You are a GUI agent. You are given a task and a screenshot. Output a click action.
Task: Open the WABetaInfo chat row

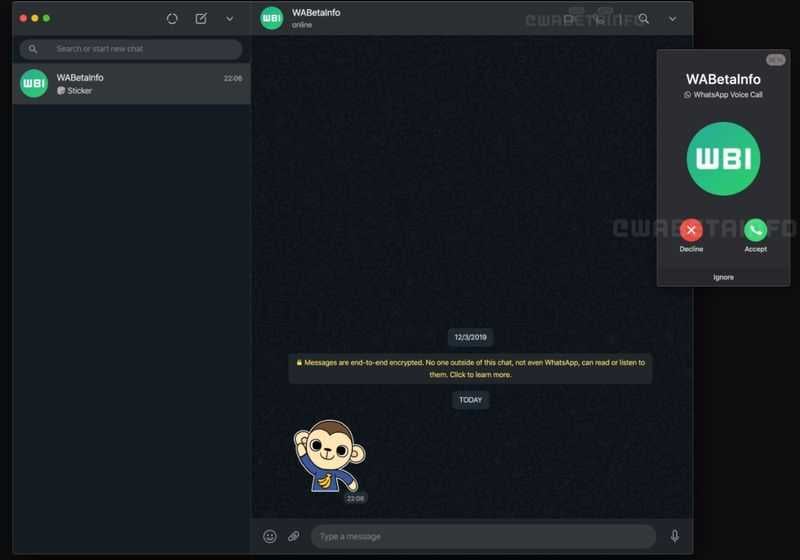(131, 84)
